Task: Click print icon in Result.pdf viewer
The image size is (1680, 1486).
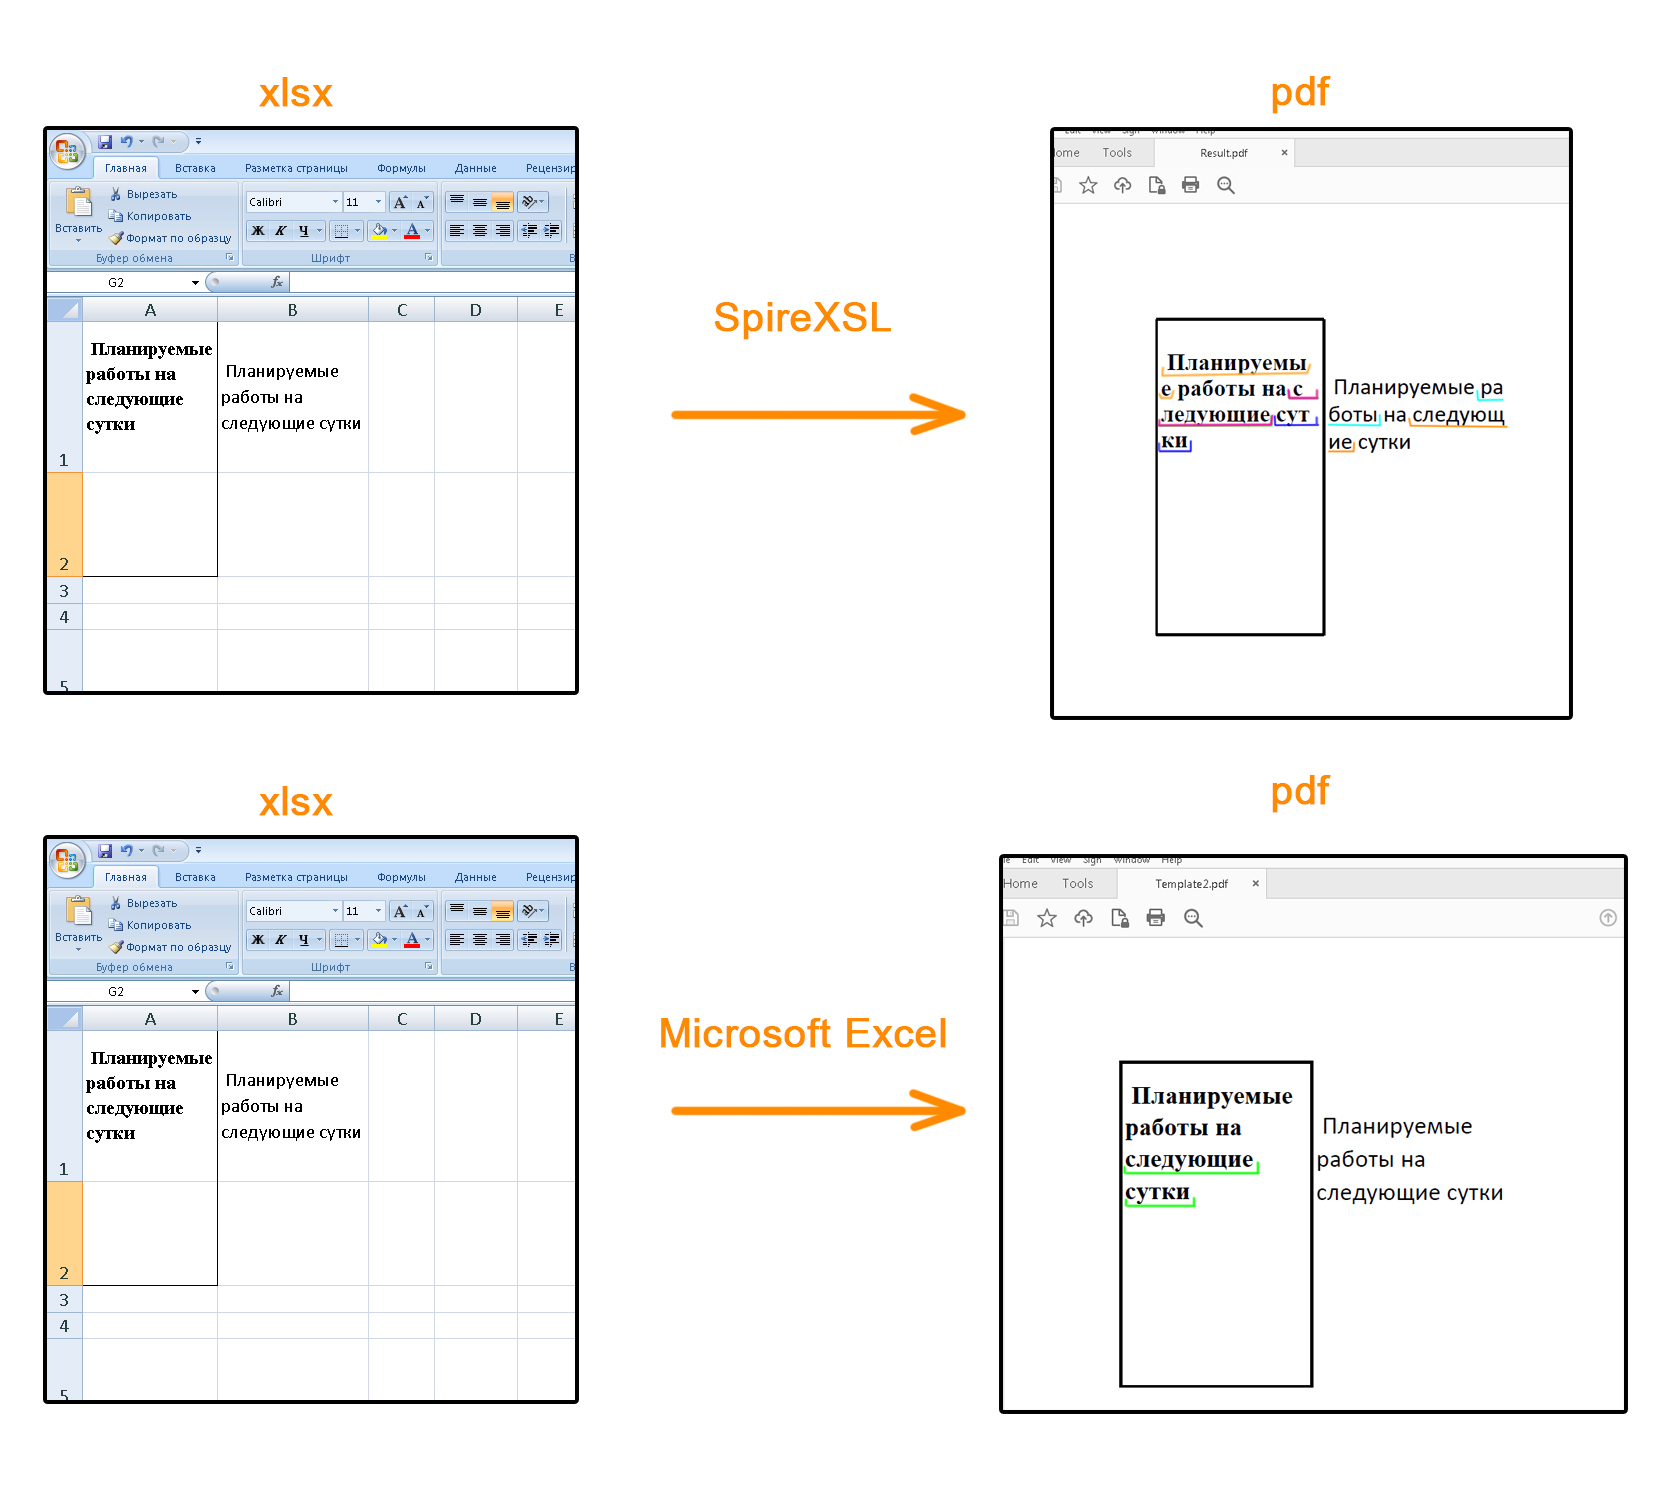Action: click(1190, 185)
